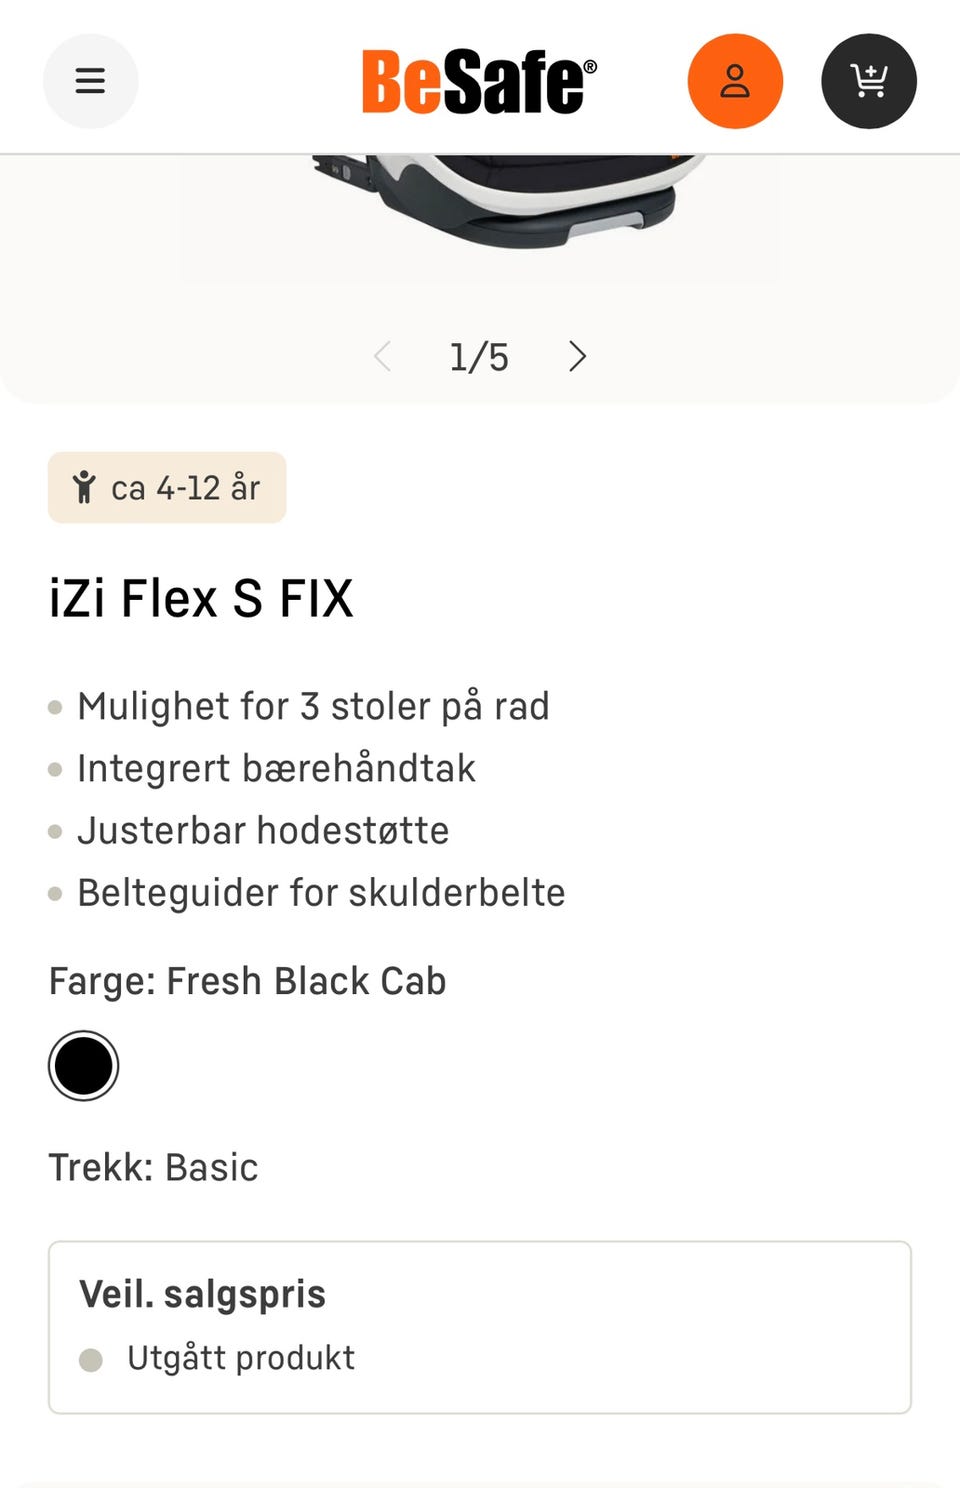Click Belteguider for skulderbelte bullet
This screenshot has height=1488, width=960.
tap(321, 892)
